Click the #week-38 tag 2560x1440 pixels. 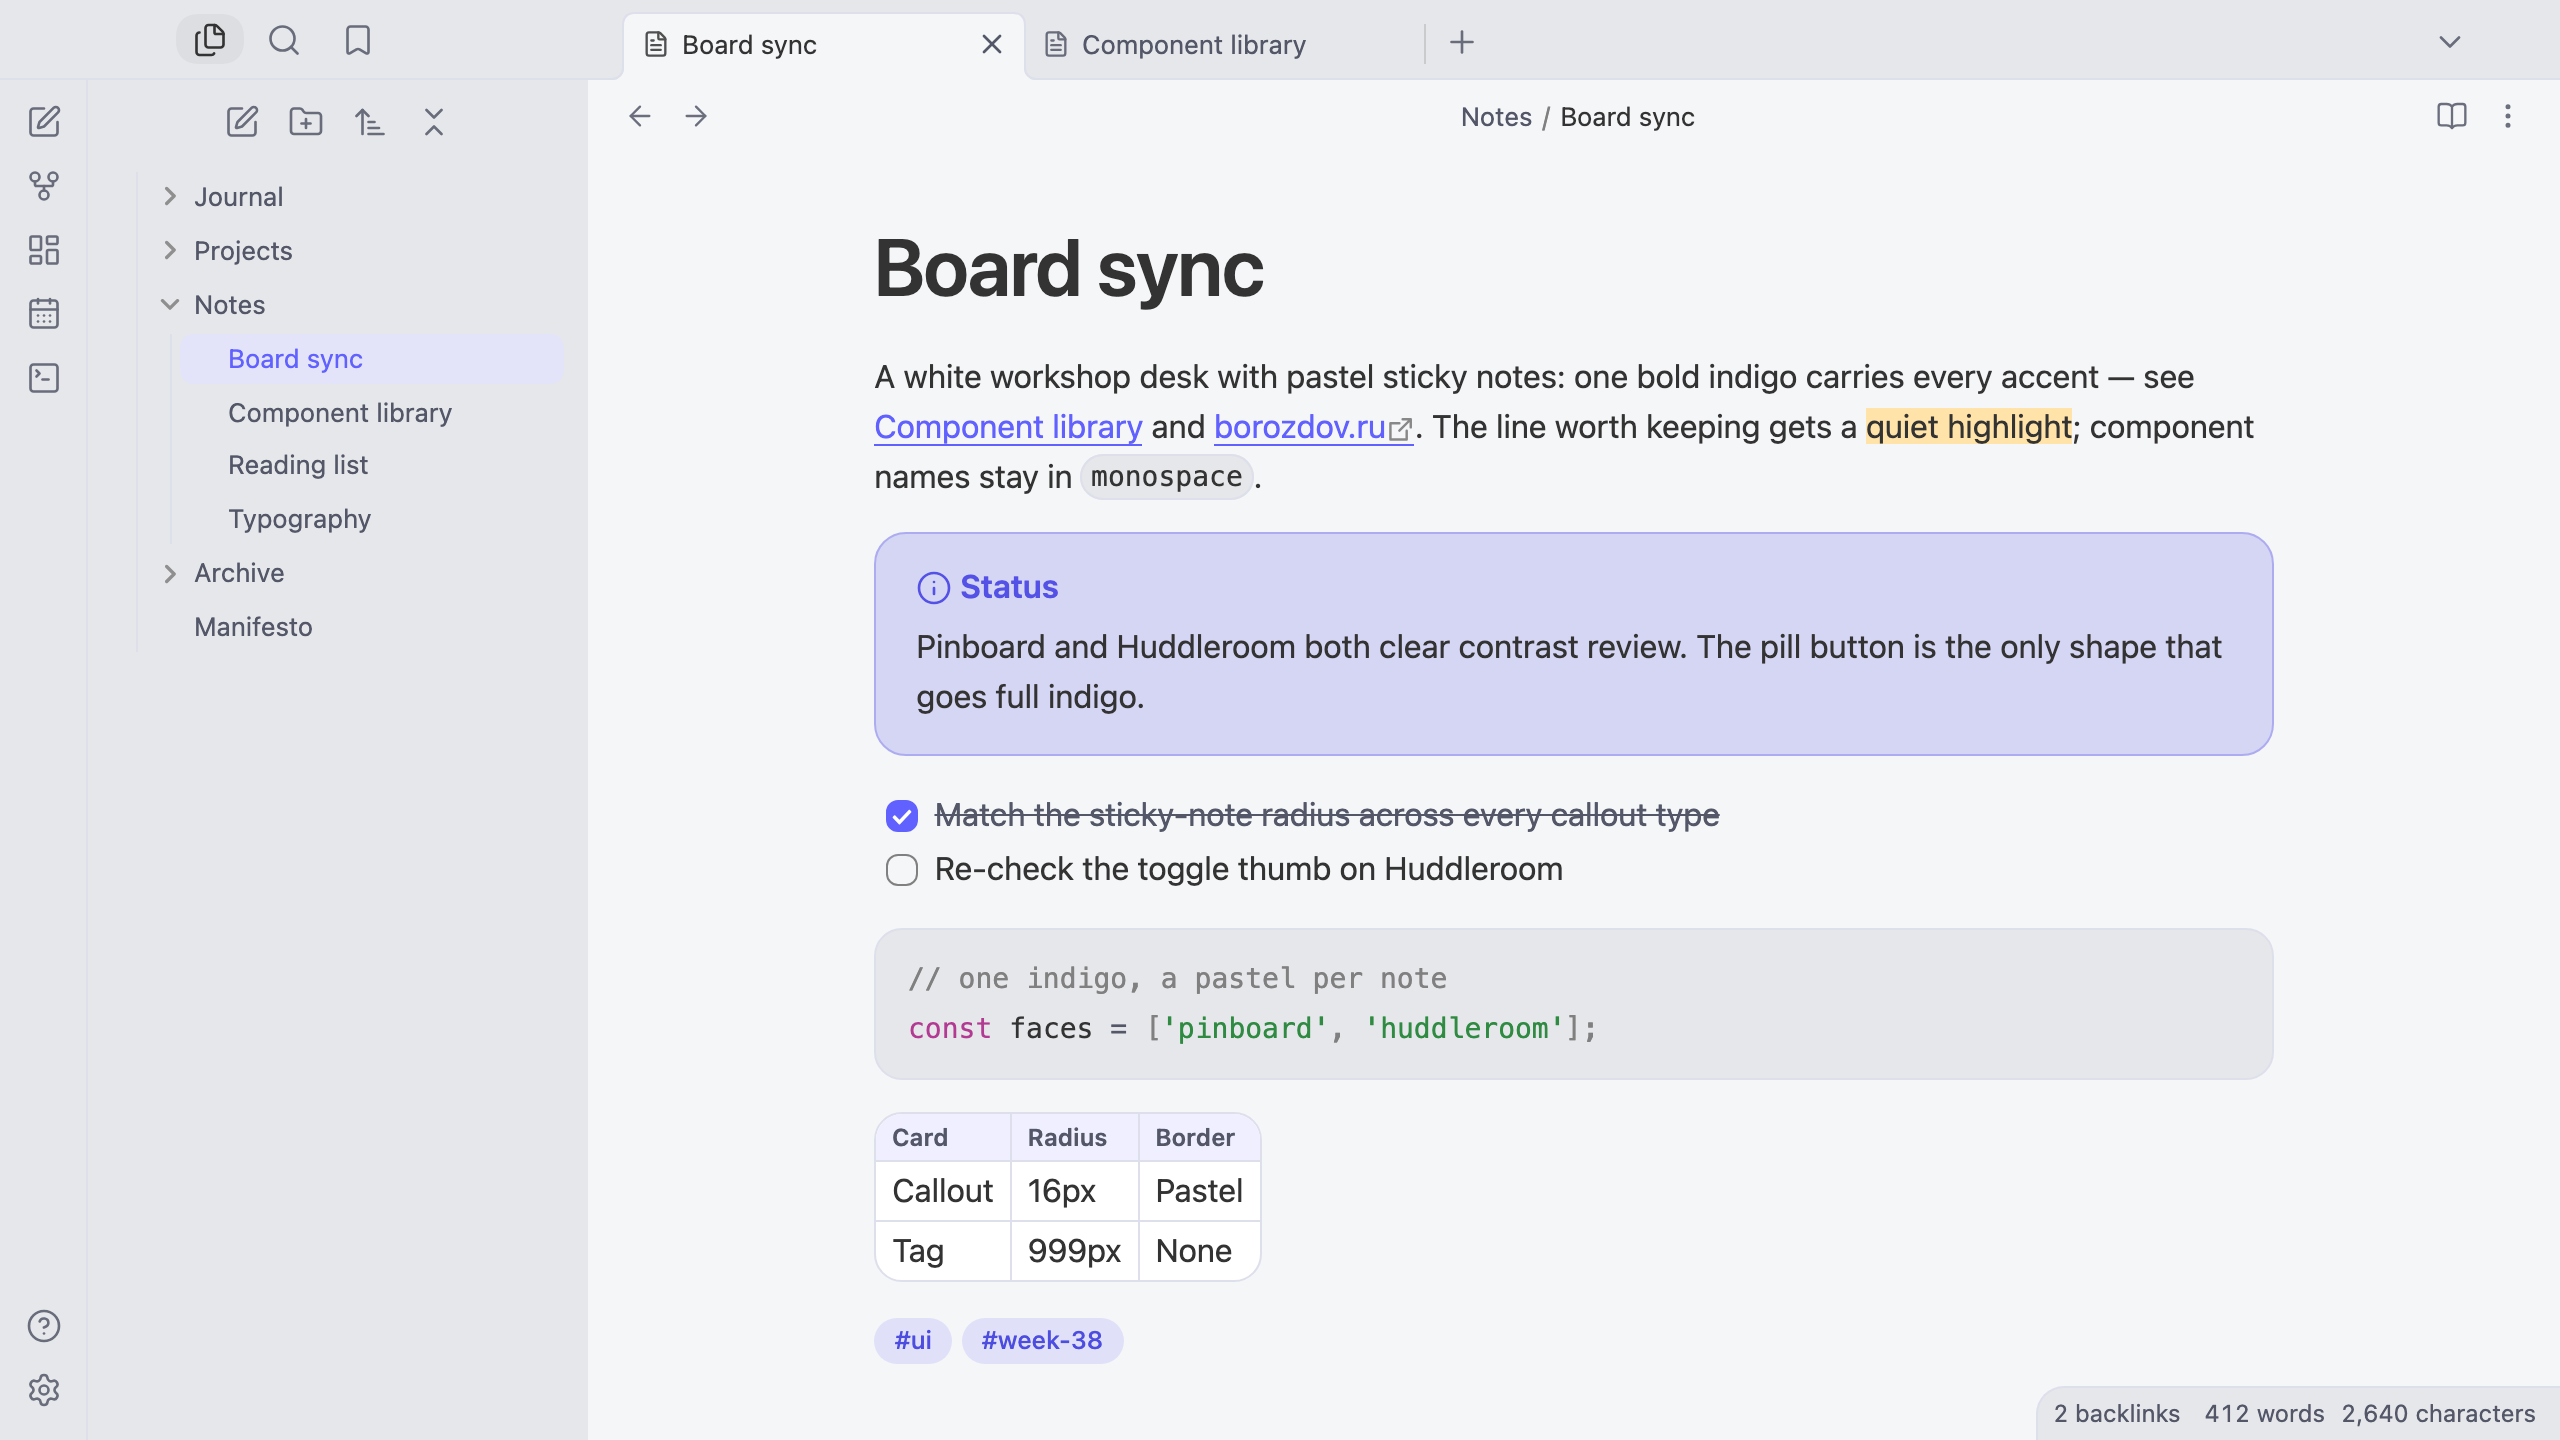[1042, 1341]
